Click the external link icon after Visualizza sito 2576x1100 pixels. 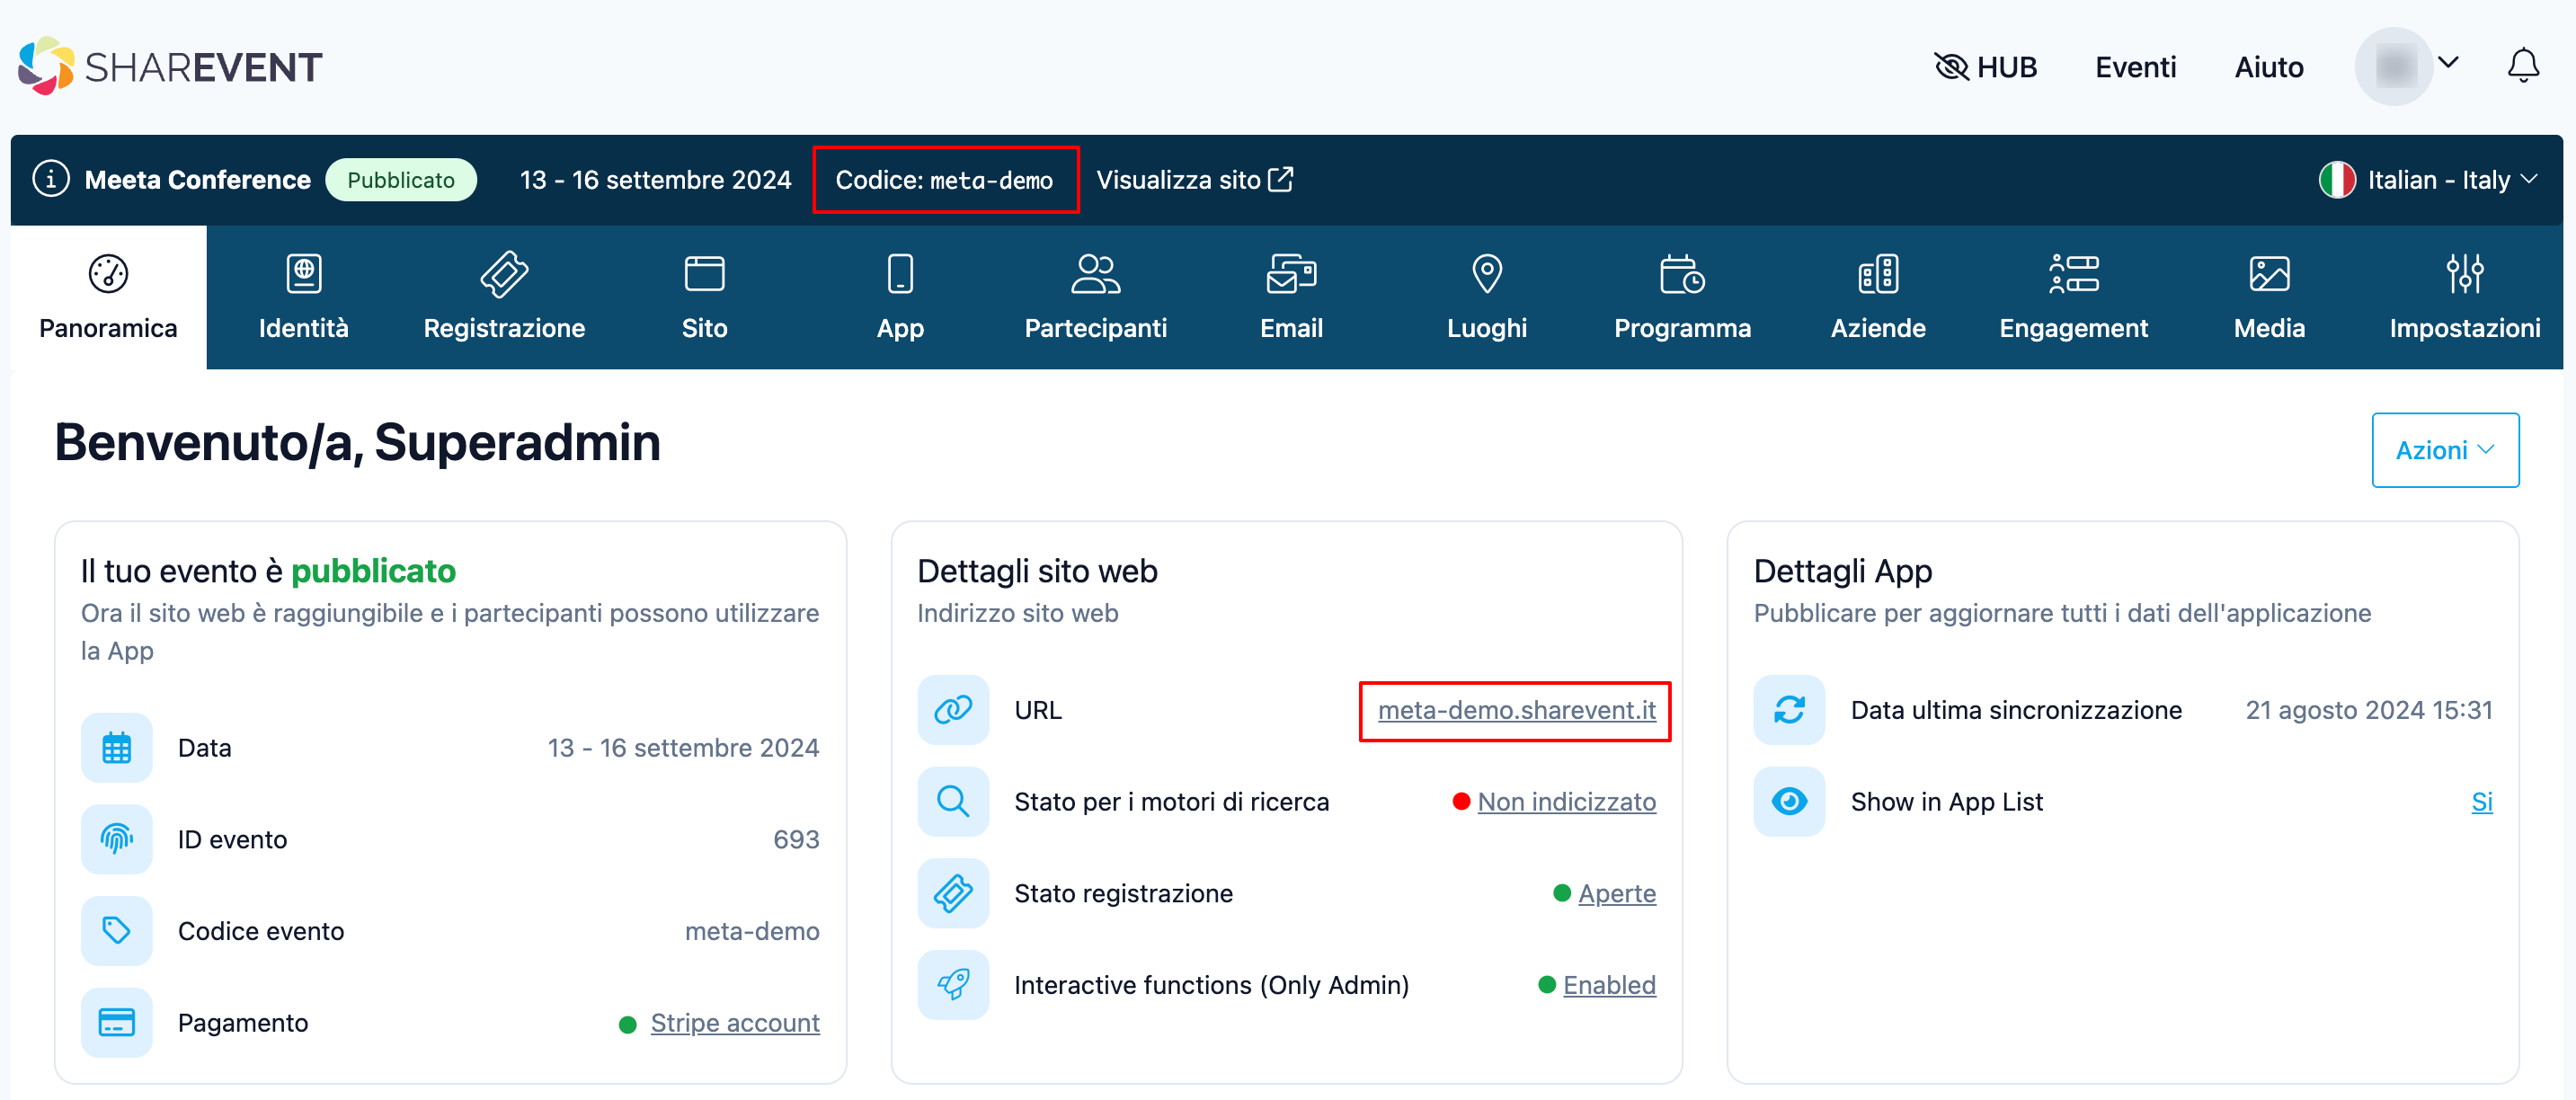click(x=1281, y=179)
